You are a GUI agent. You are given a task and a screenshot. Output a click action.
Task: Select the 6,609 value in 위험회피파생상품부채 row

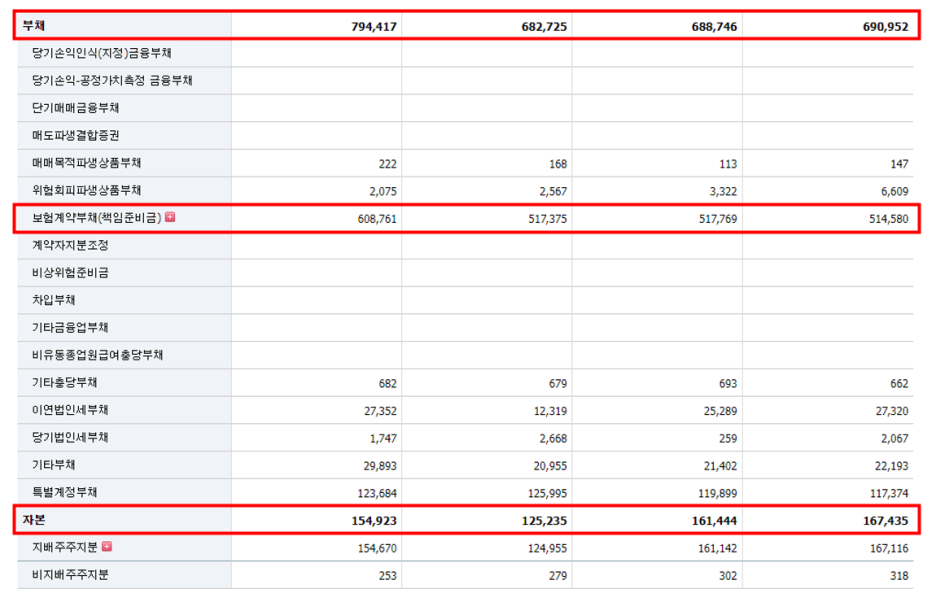click(894, 192)
